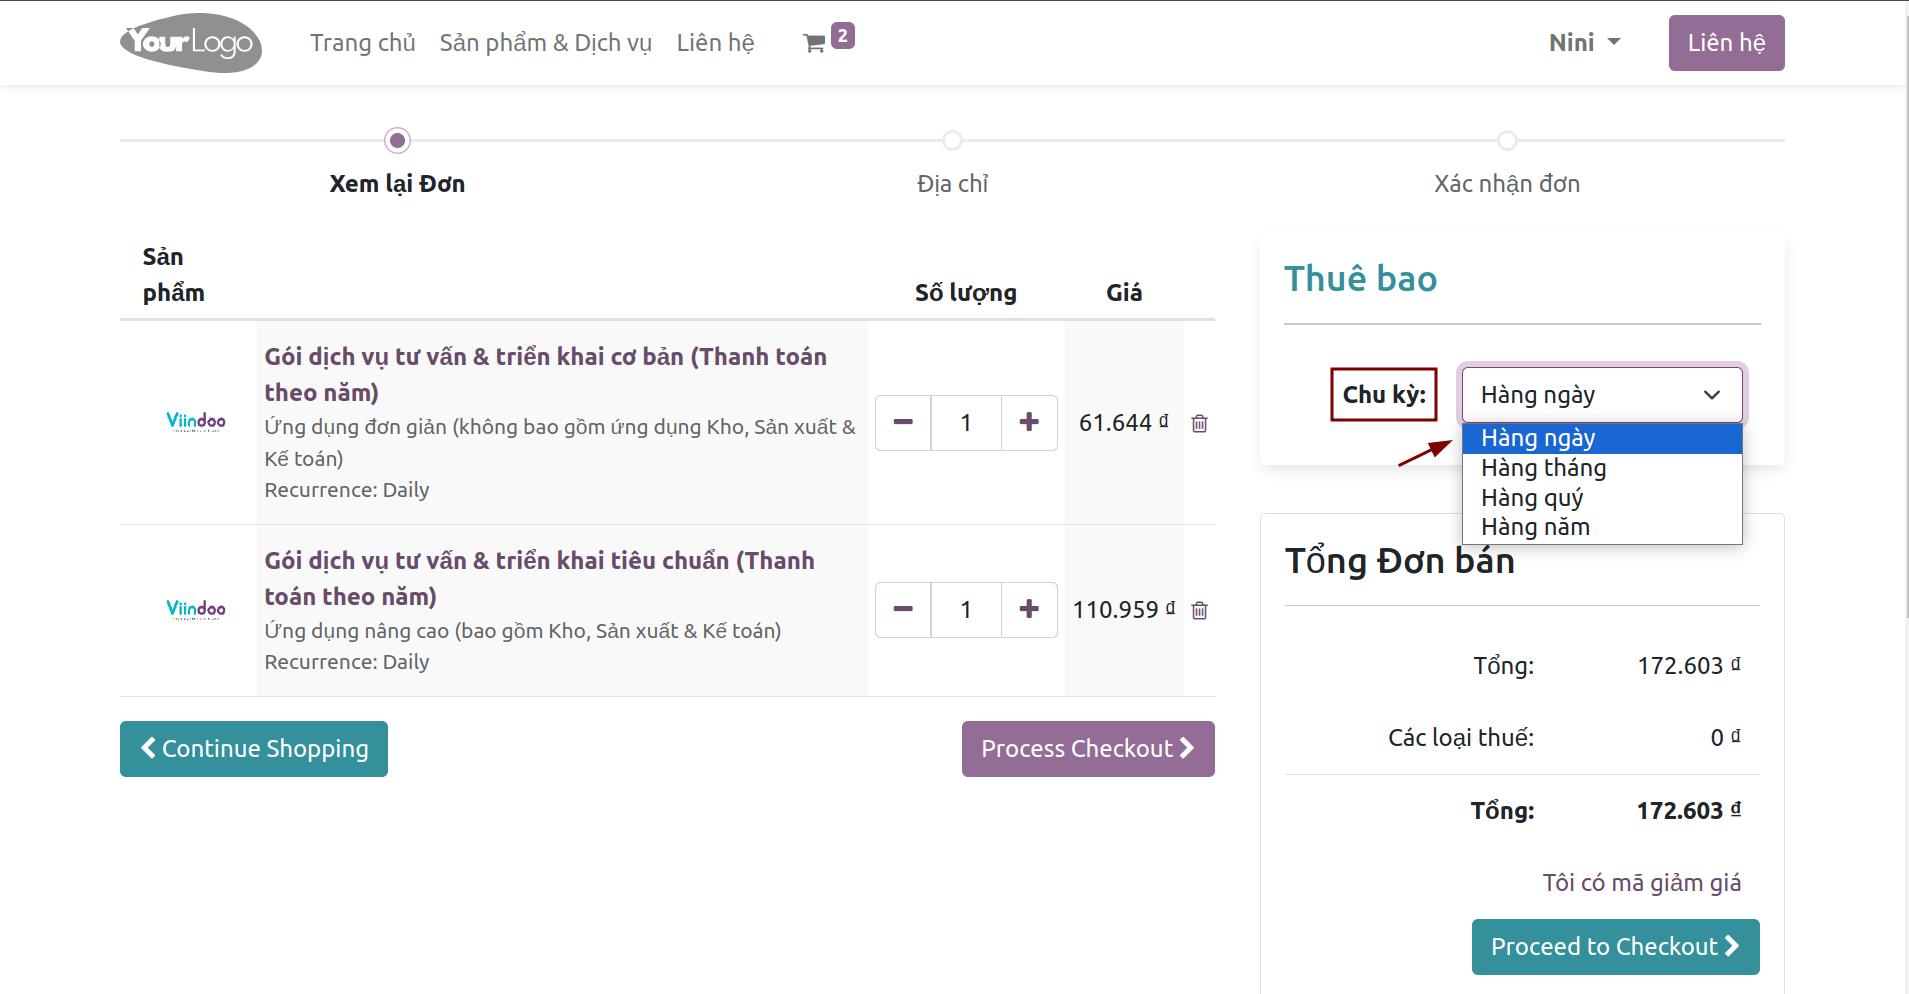
Task: Expand the Nini user menu
Action: point(1584,43)
